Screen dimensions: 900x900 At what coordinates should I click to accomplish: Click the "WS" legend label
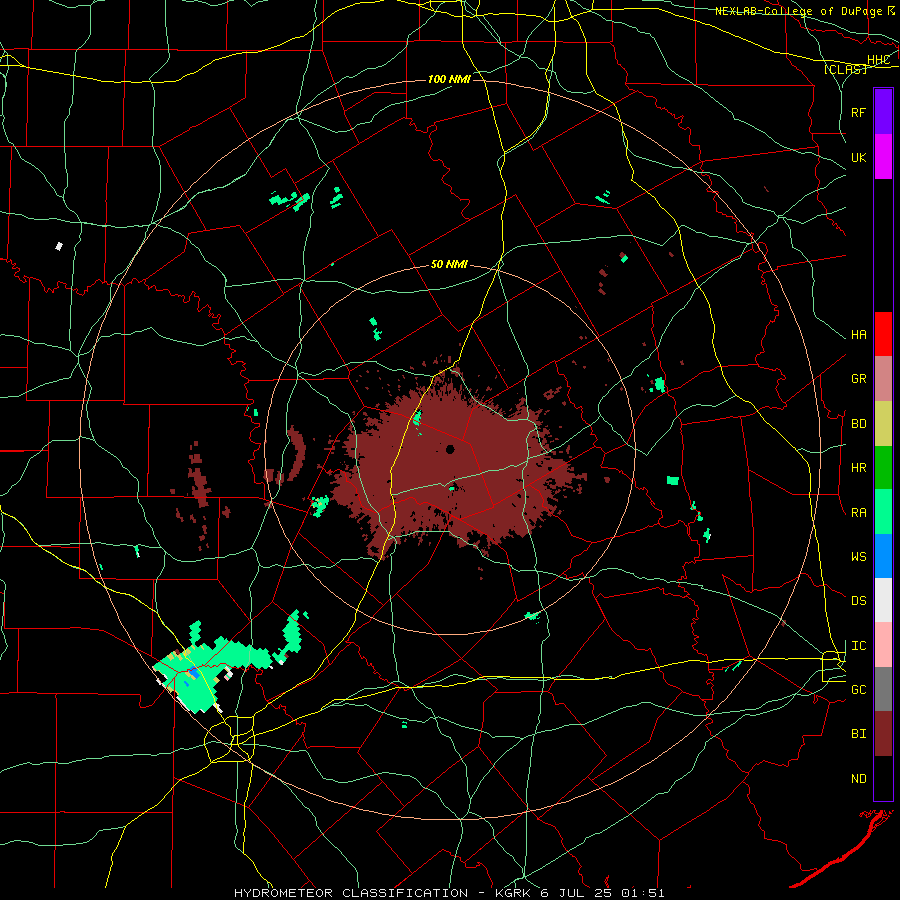click(x=859, y=557)
